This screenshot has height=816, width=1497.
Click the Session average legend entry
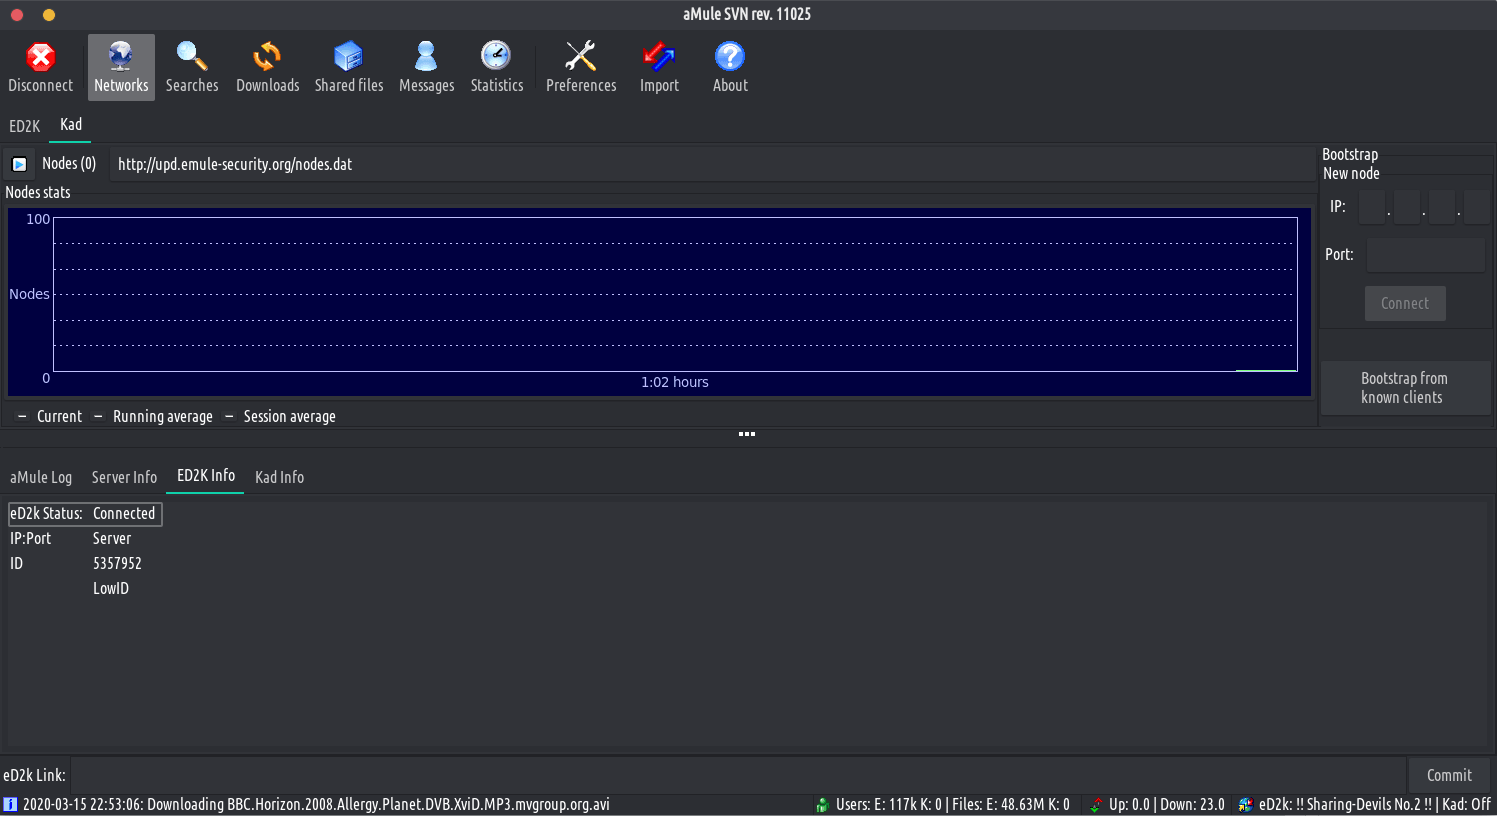pos(280,416)
